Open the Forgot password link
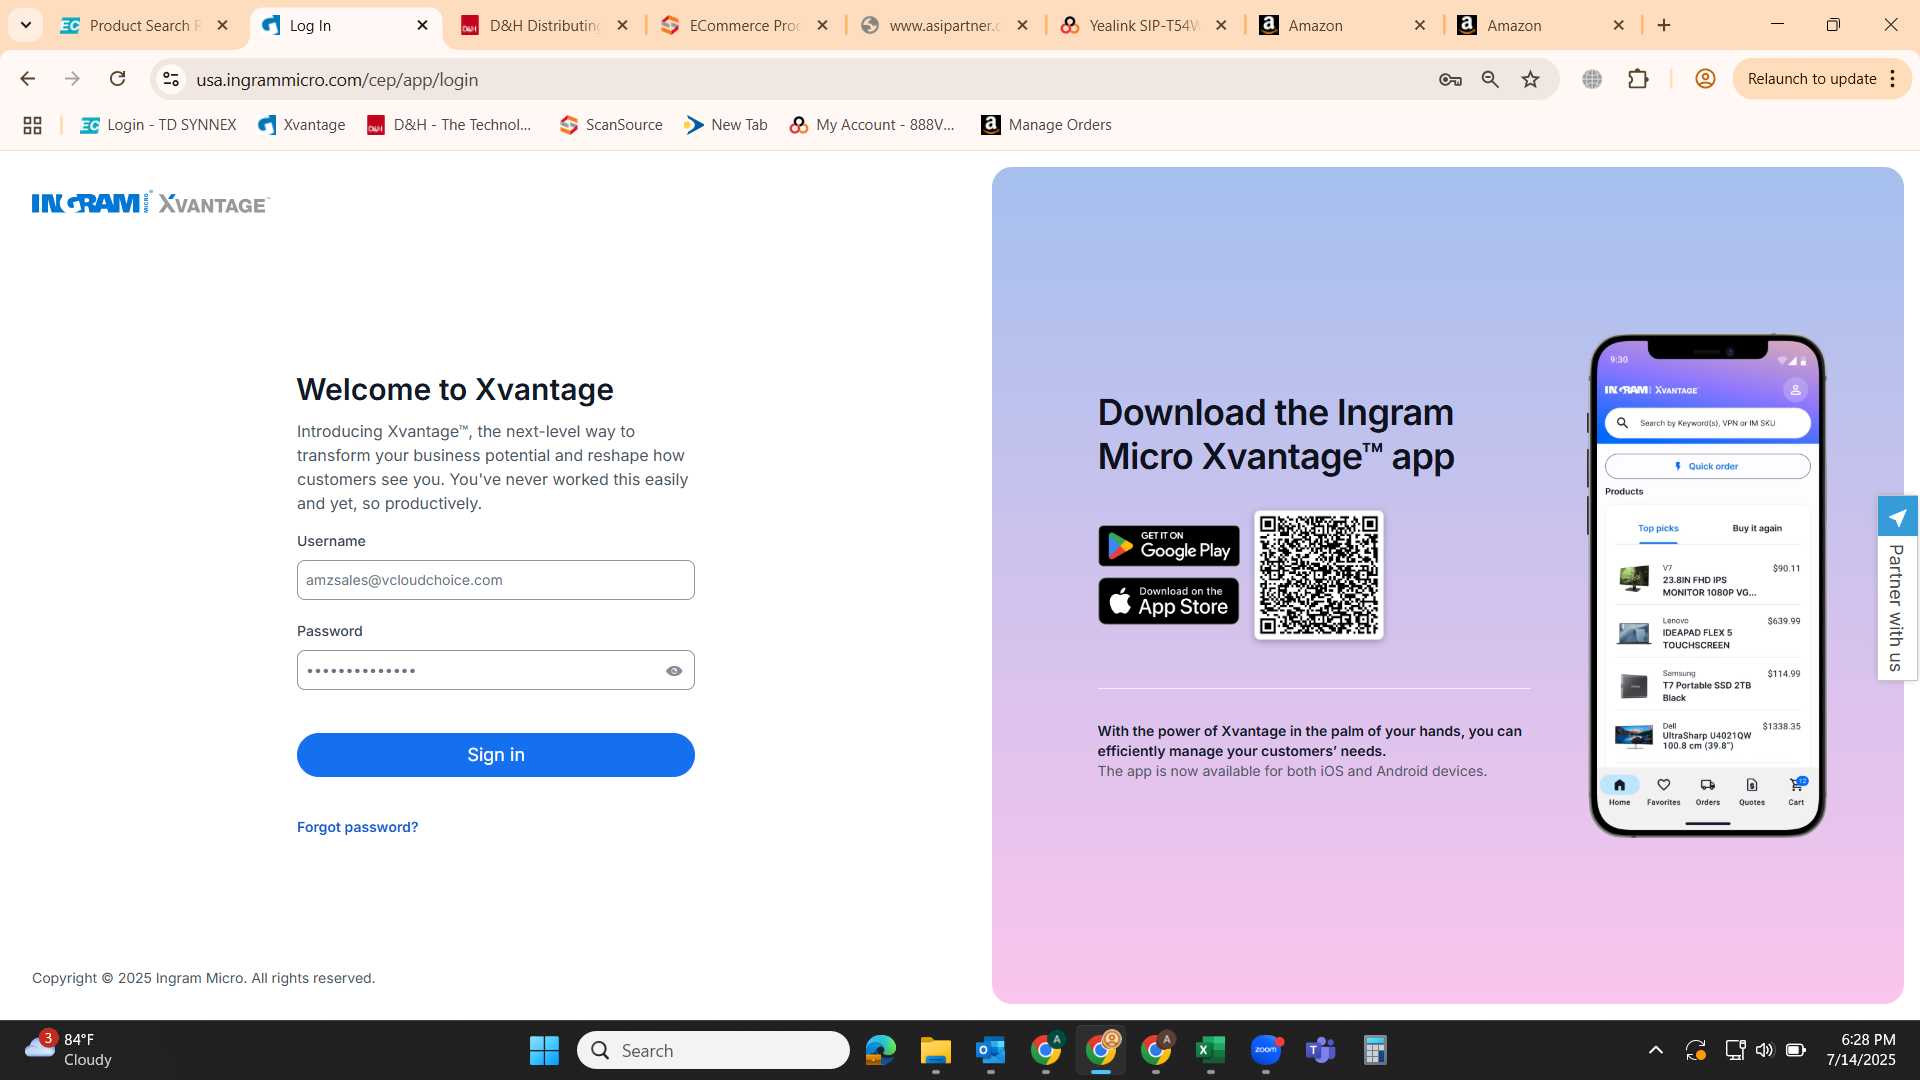This screenshot has height=1080, width=1920. click(x=357, y=827)
